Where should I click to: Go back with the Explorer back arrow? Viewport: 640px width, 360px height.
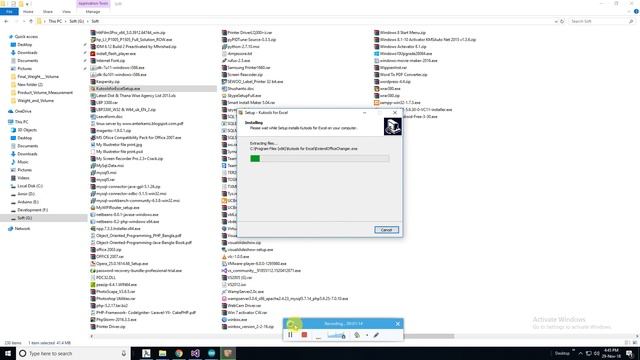click(x=6, y=21)
